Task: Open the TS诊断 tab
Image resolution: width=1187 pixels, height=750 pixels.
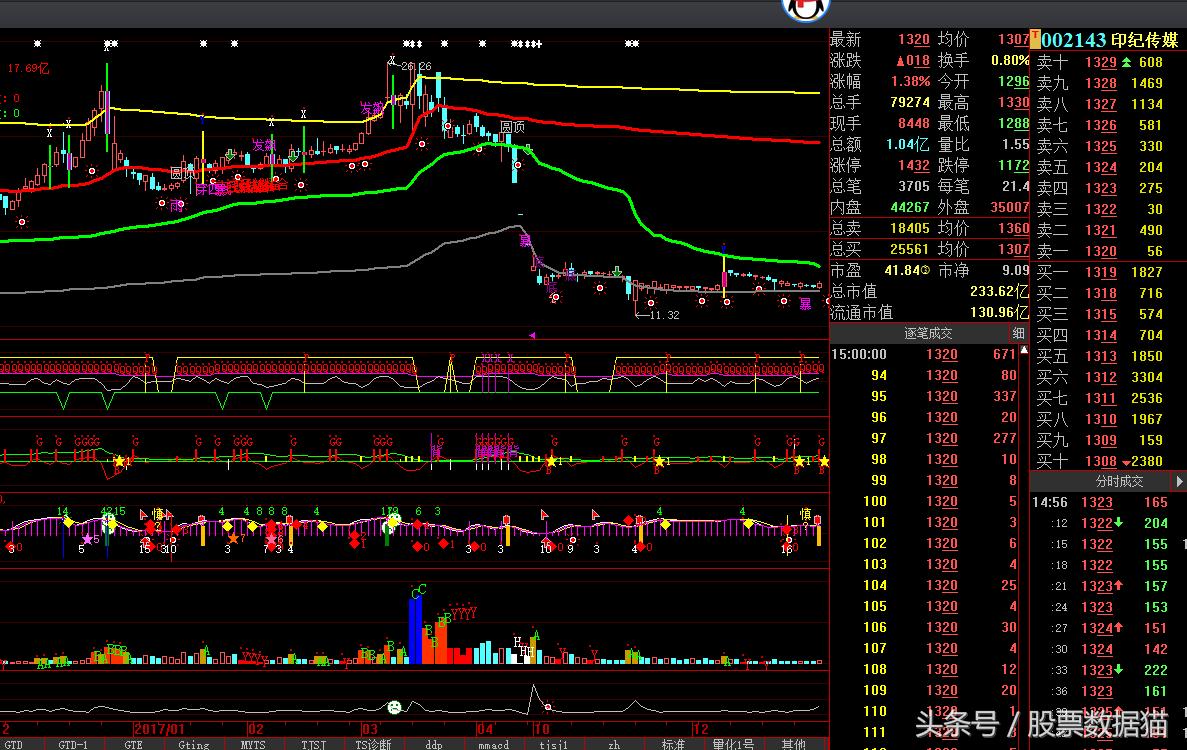Action: click(373, 745)
